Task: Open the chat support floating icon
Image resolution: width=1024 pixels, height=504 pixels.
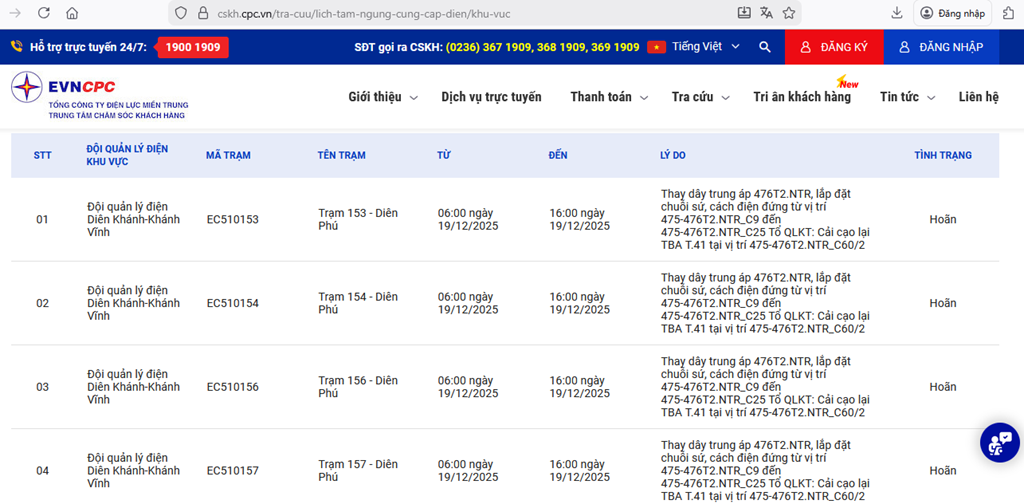Action: click(998, 442)
